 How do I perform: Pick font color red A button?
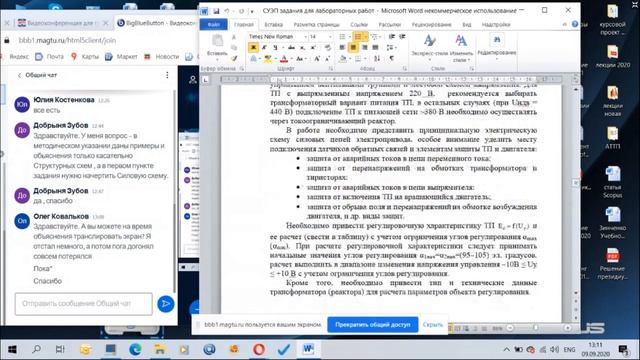tap(284, 59)
